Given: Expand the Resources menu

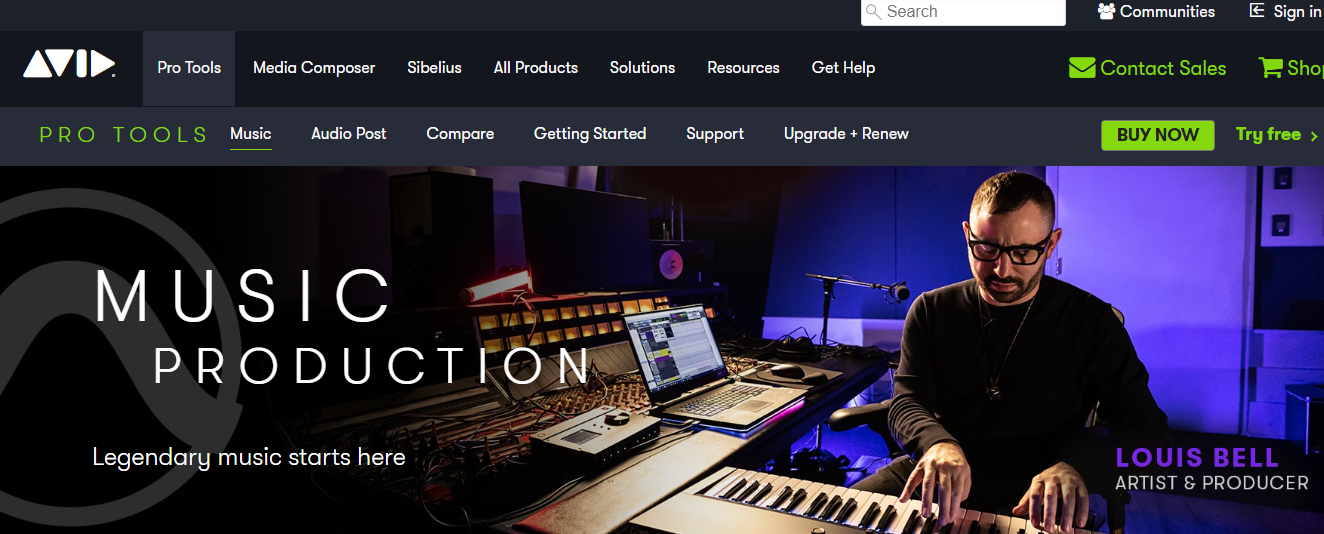Looking at the screenshot, I should pyautogui.click(x=743, y=68).
